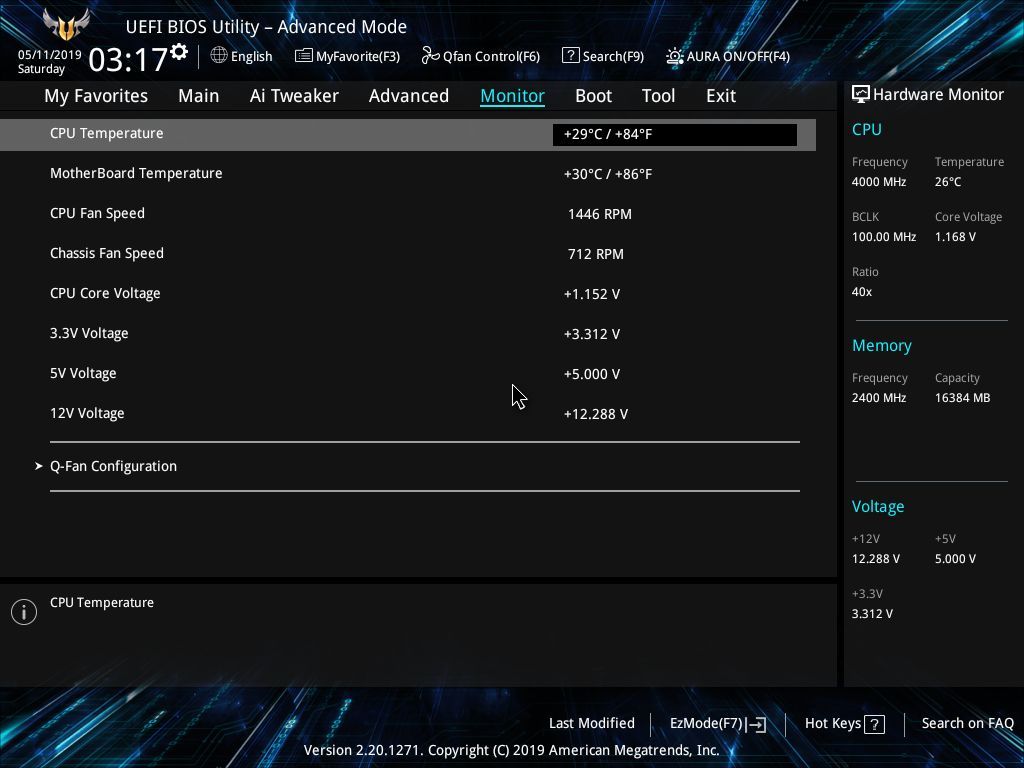Click the +1.152 V value
The width and height of the screenshot is (1024, 768).
click(592, 294)
